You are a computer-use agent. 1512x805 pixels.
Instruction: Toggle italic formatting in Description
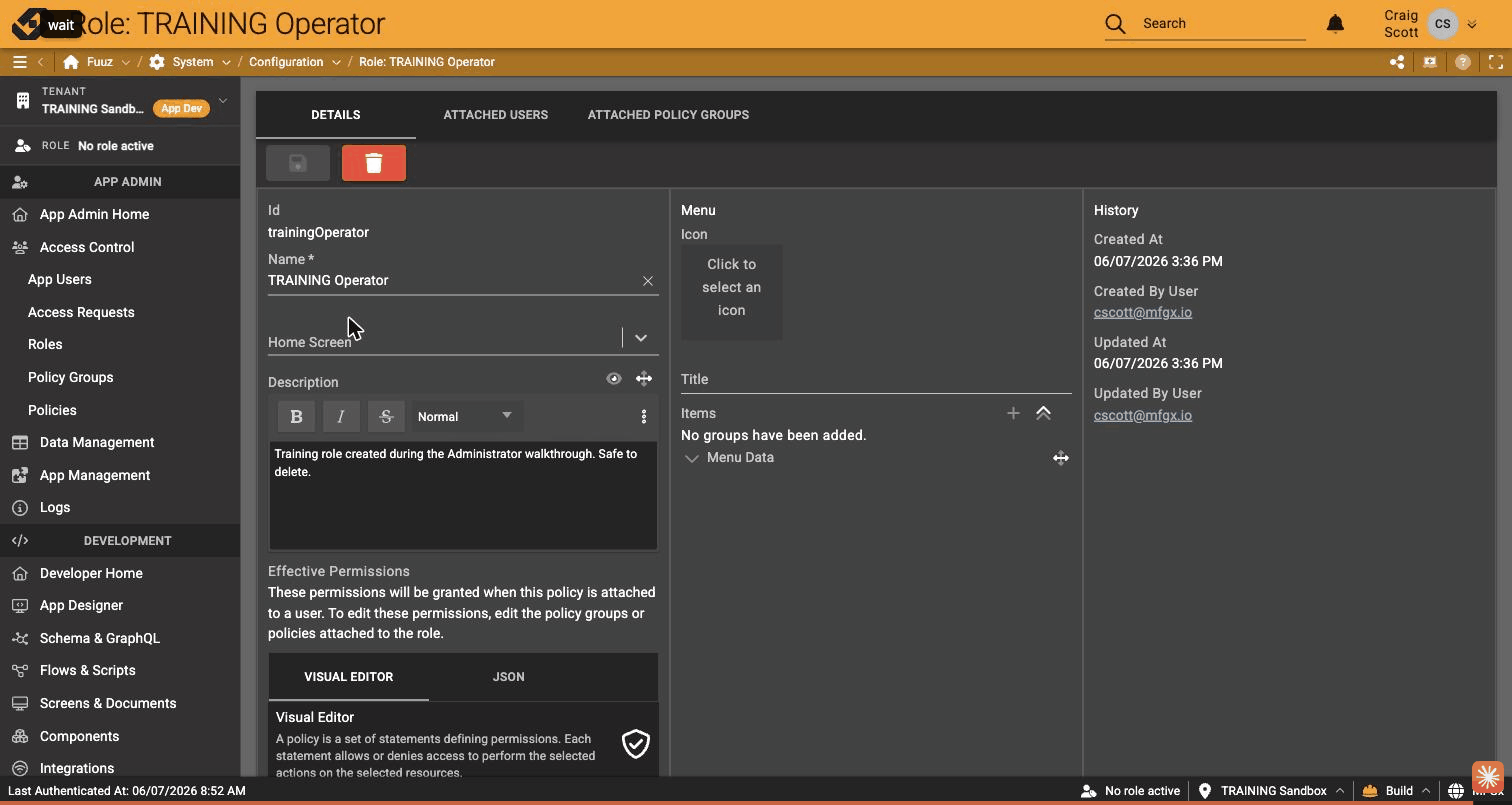[341, 416]
